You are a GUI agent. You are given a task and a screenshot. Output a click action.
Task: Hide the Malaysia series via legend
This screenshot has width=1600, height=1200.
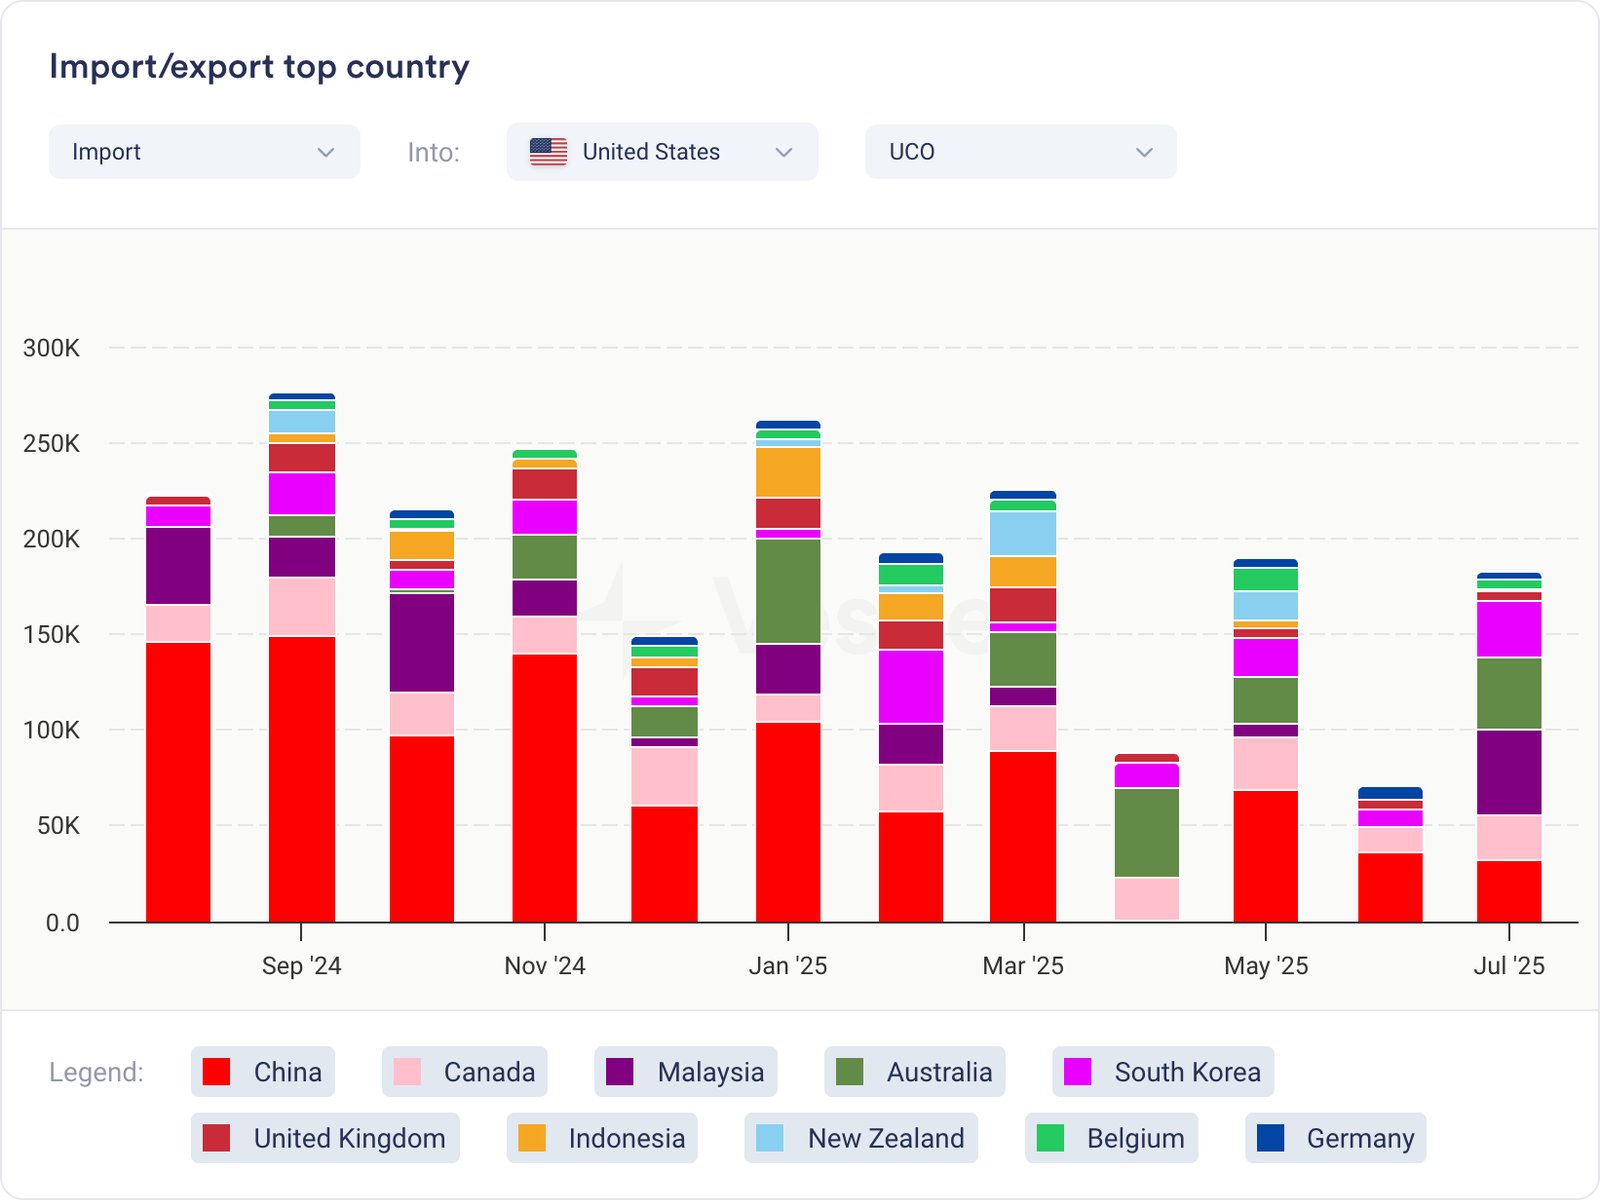[x=685, y=1072]
